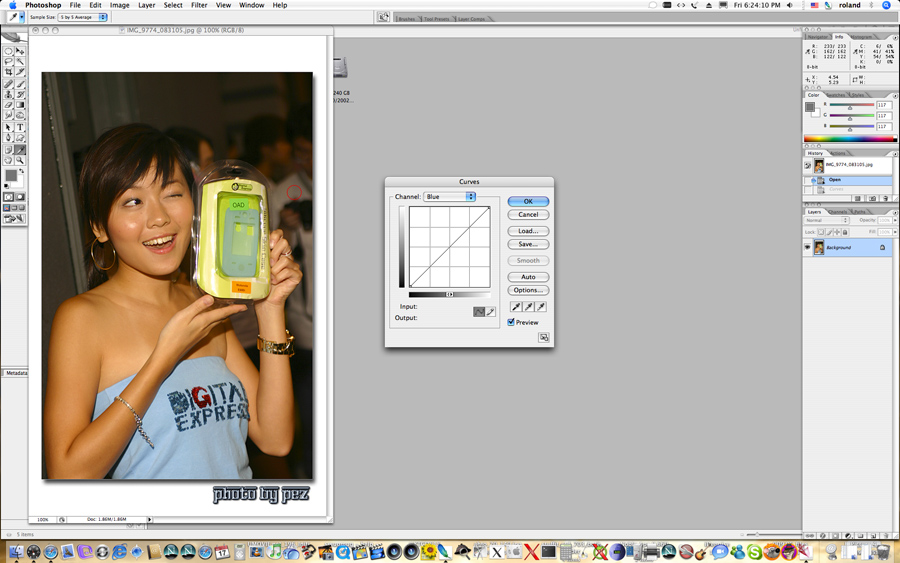
Task: Choose the Magic Wand tool
Action: [x=20, y=61]
